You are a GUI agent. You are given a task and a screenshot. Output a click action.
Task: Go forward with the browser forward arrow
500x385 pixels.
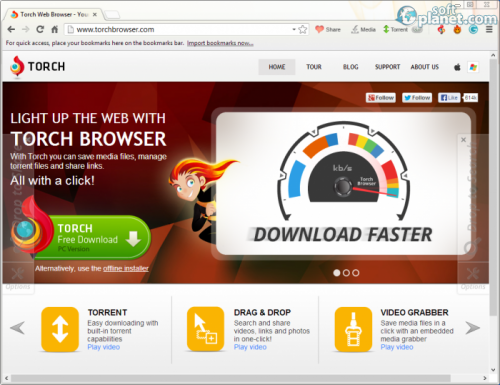pyautogui.click(x=25, y=29)
